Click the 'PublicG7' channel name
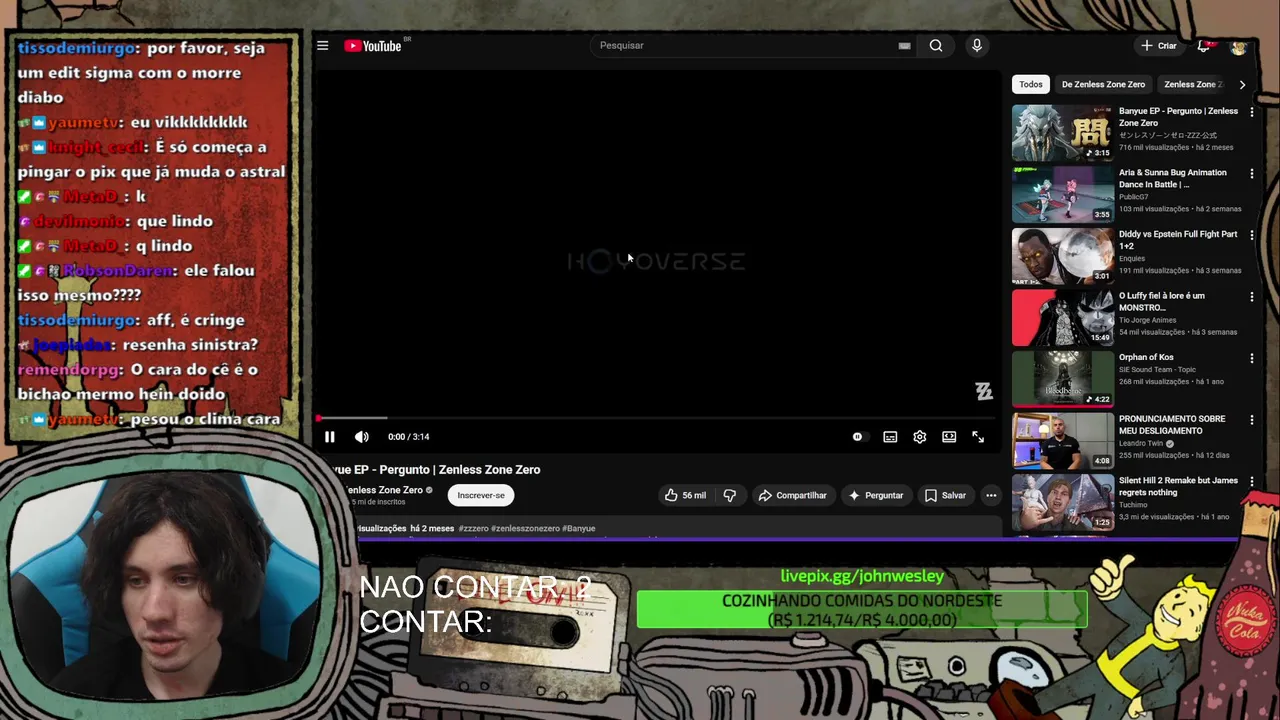 point(1134,197)
